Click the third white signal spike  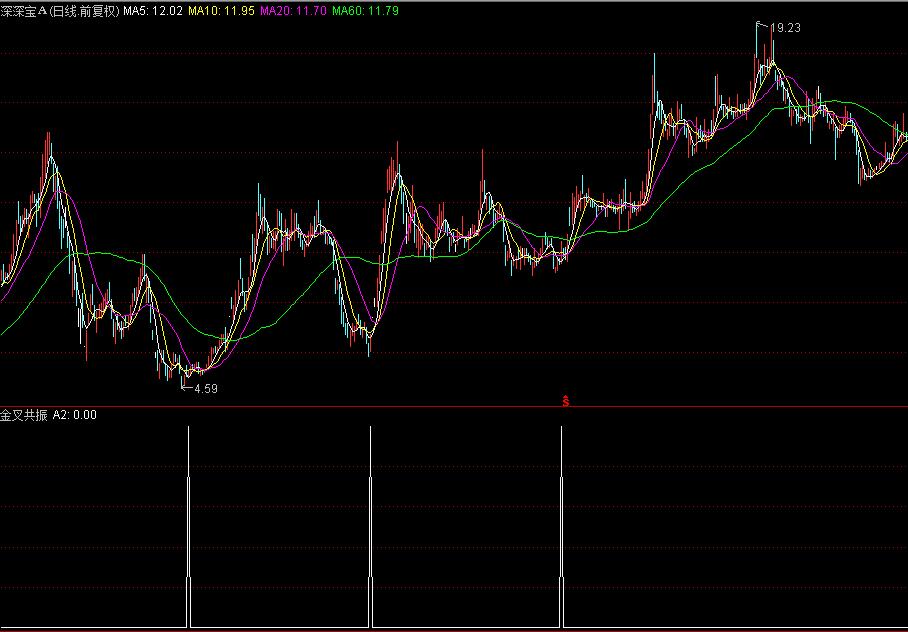tap(561, 527)
